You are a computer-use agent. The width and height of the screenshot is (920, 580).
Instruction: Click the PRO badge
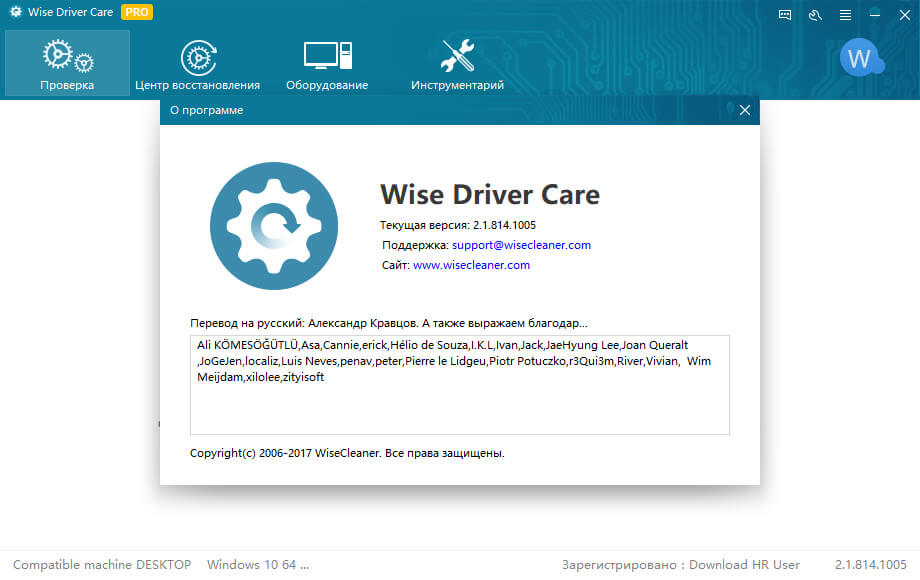[x=137, y=12]
